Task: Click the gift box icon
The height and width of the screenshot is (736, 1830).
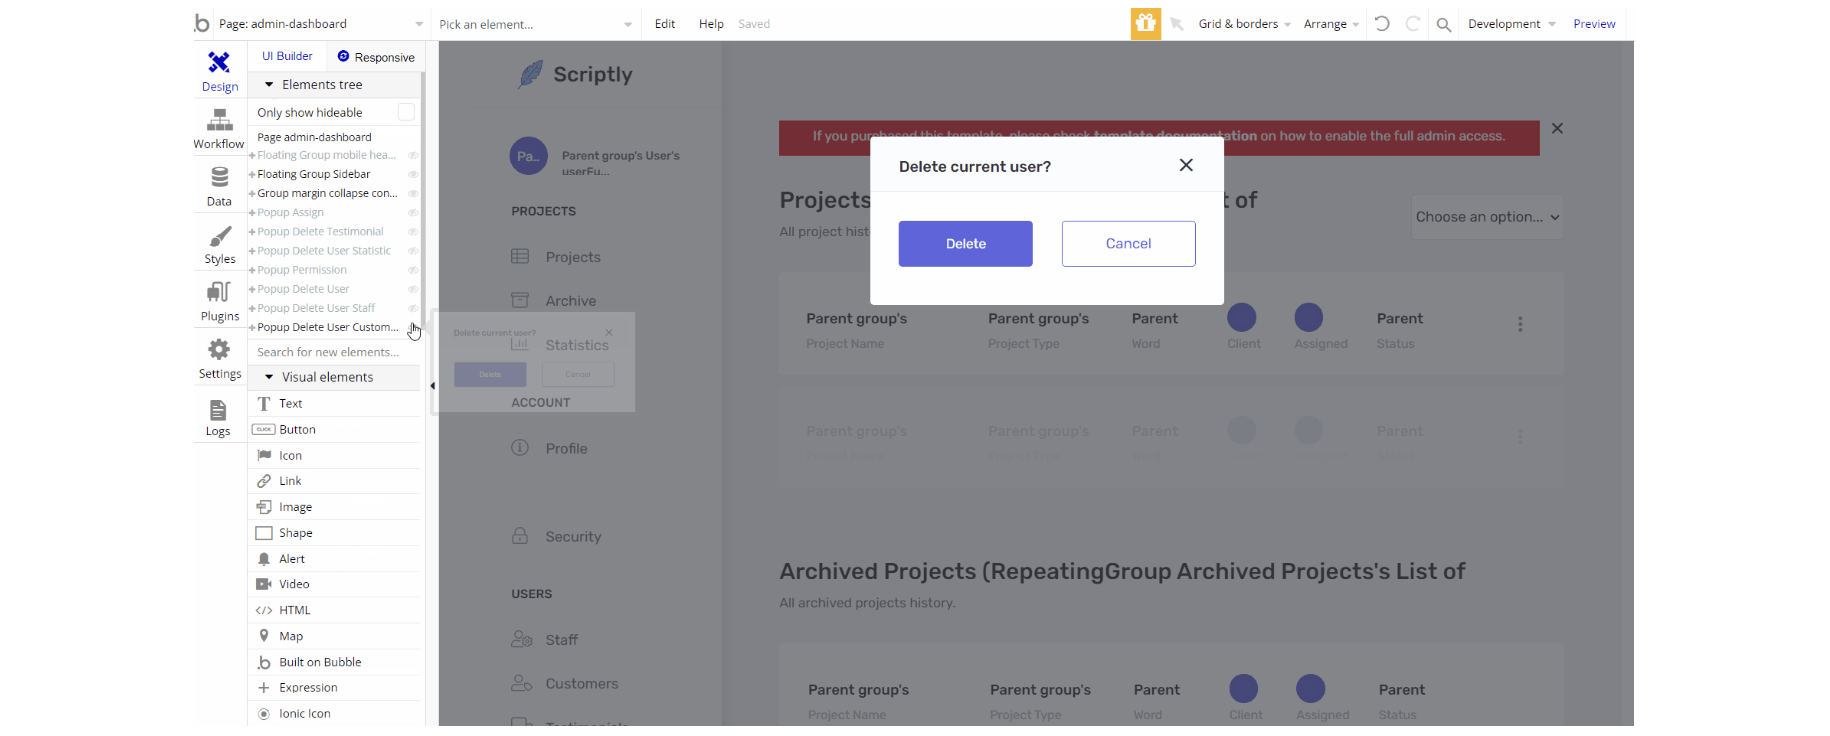Action: tap(1146, 24)
